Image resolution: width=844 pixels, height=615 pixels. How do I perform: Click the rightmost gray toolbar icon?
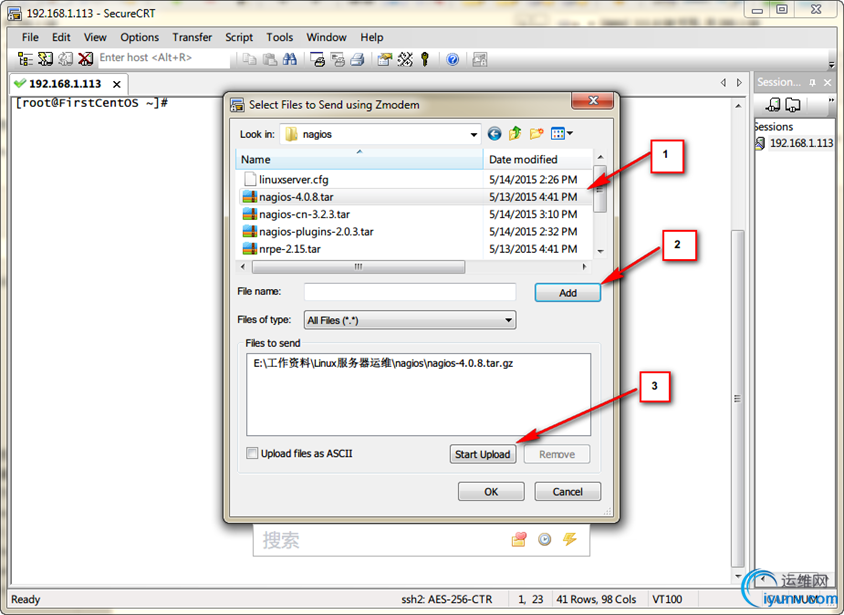pyautogui.click(x=479, y=59)
